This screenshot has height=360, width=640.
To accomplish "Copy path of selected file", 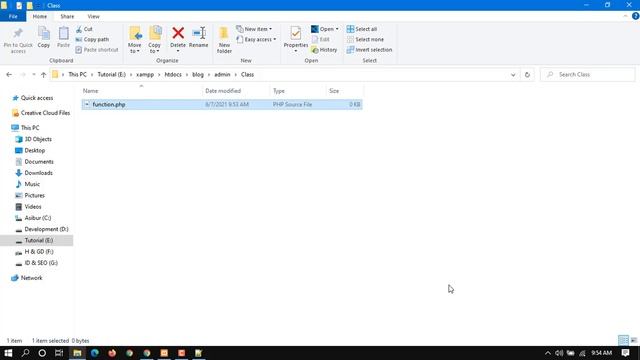I will [92, 39].
